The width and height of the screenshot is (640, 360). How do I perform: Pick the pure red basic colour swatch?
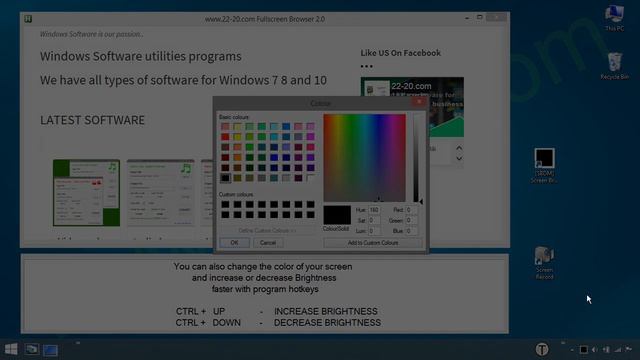click(x=225, y=137)
